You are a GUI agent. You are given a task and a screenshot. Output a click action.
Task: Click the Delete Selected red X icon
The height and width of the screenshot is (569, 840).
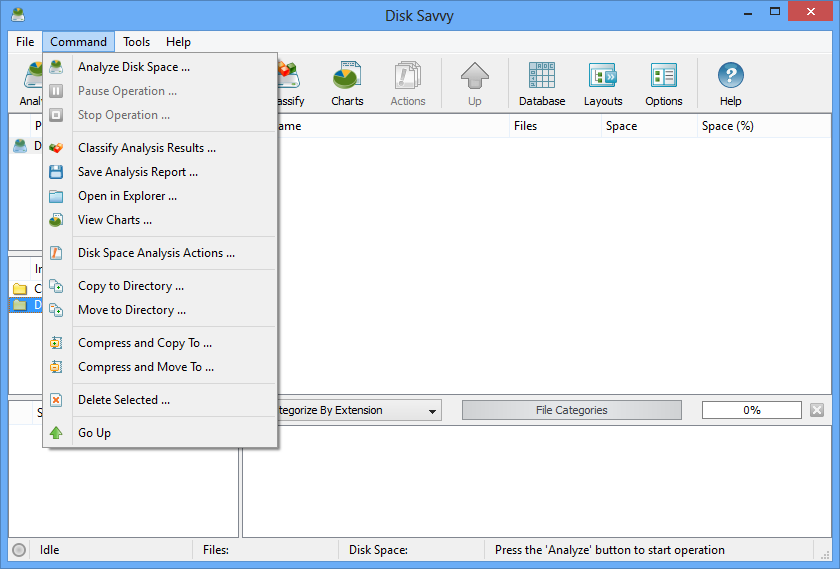[56, 400]
